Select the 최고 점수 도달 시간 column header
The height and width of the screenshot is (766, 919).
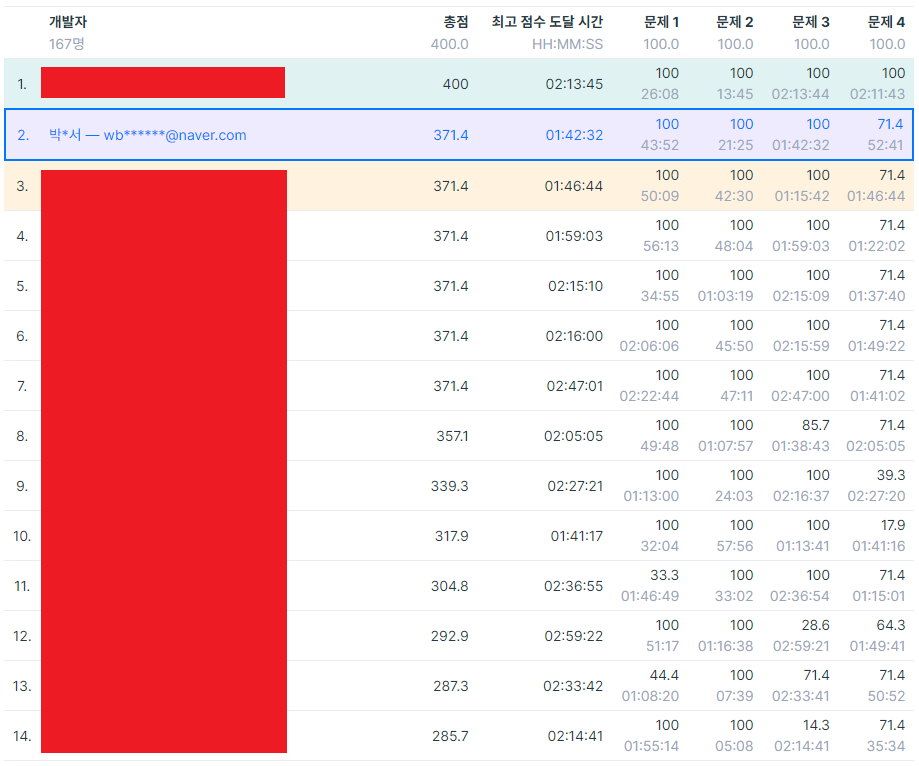point(547,22)
